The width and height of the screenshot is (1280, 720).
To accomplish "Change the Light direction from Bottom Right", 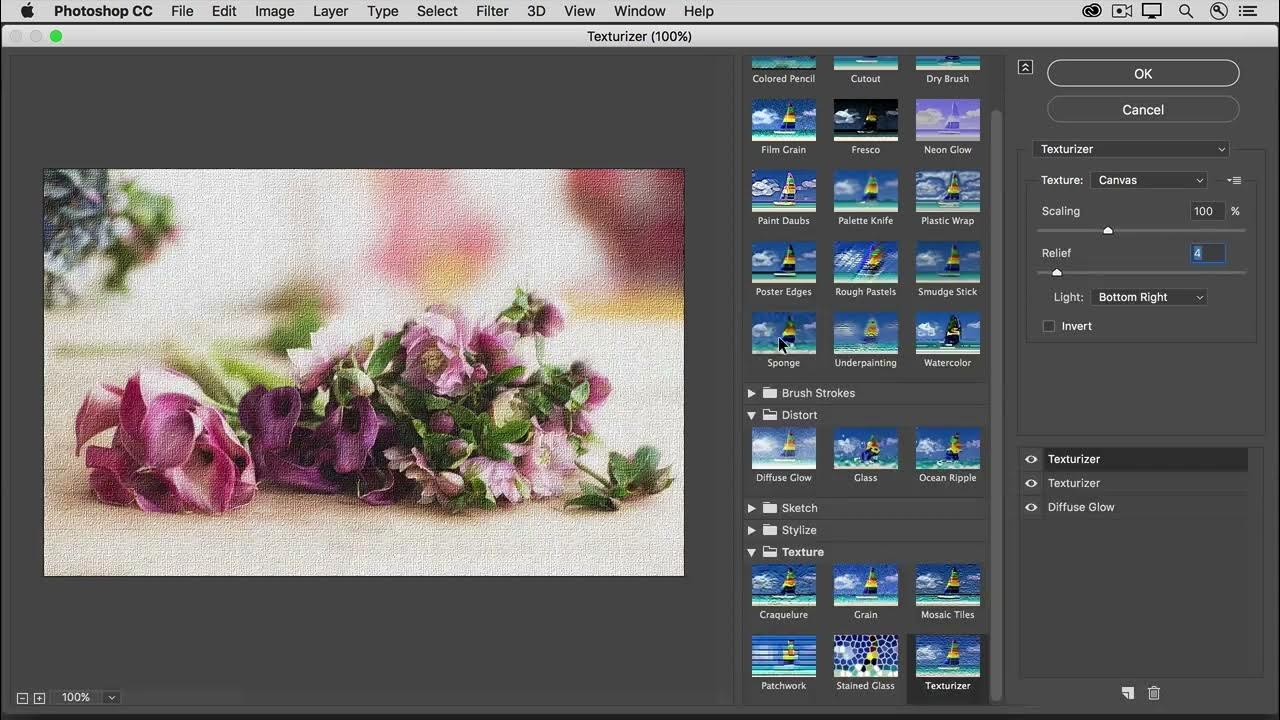I will 1150,297.
